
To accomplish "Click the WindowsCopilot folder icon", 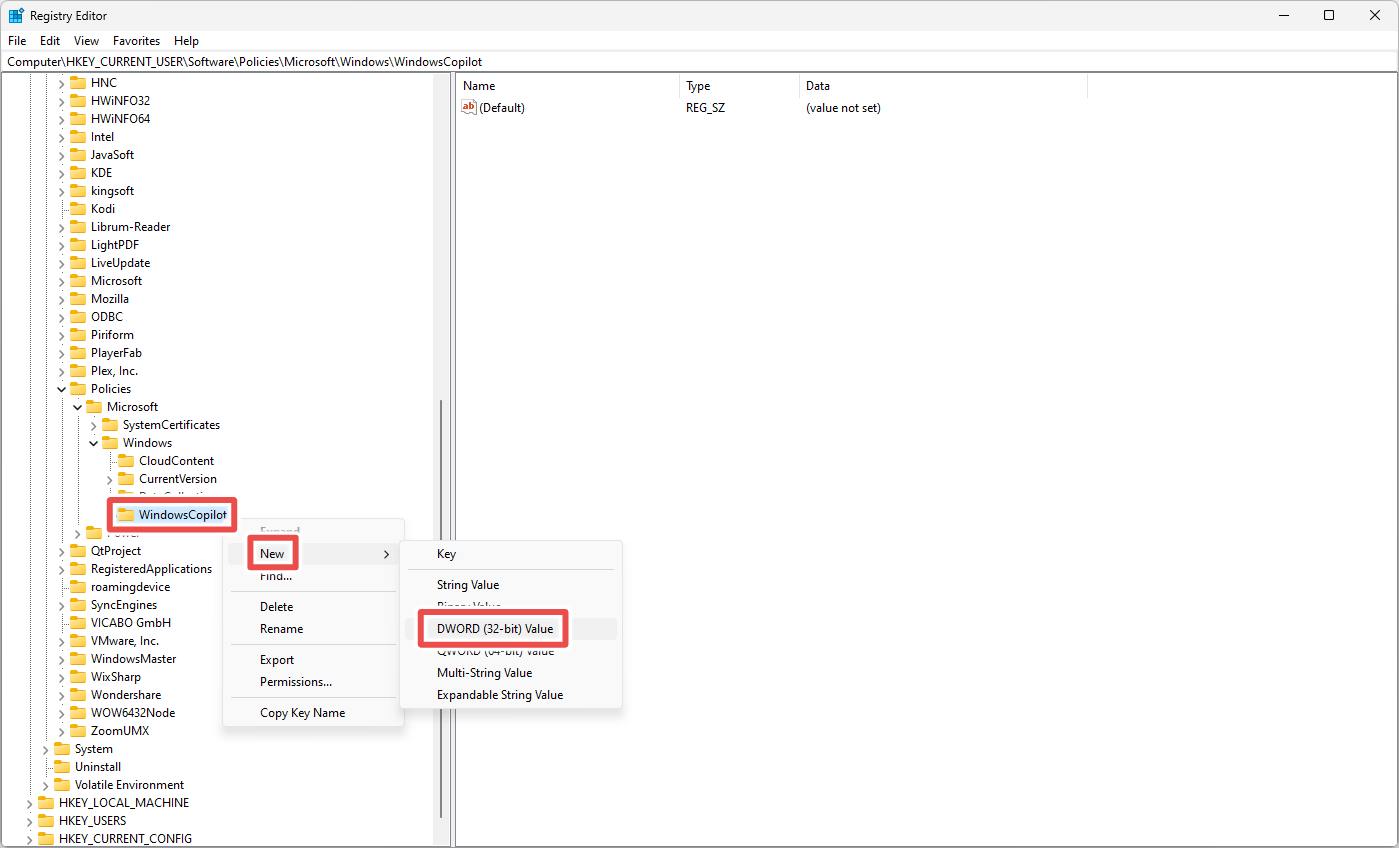I will 126,515.
